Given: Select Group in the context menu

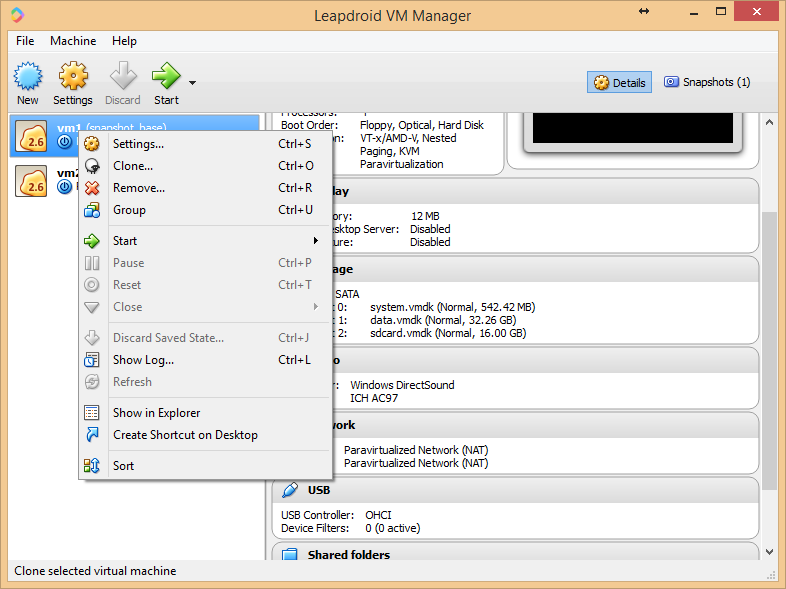Looking at the screenshot, I should 206,210.
